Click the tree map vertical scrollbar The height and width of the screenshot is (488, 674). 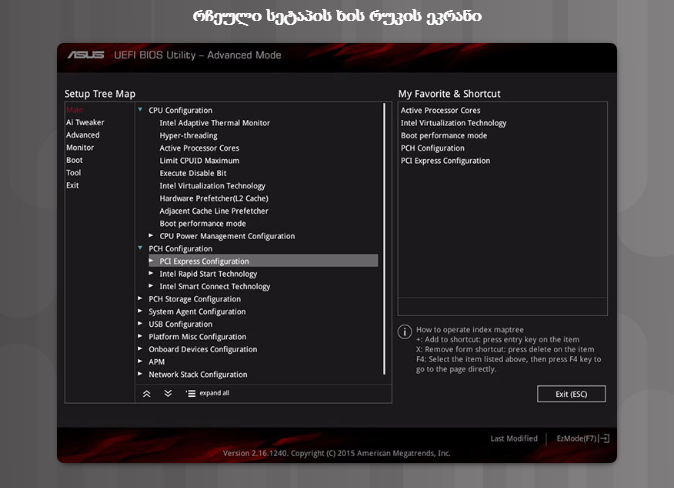tap(385, 240)
